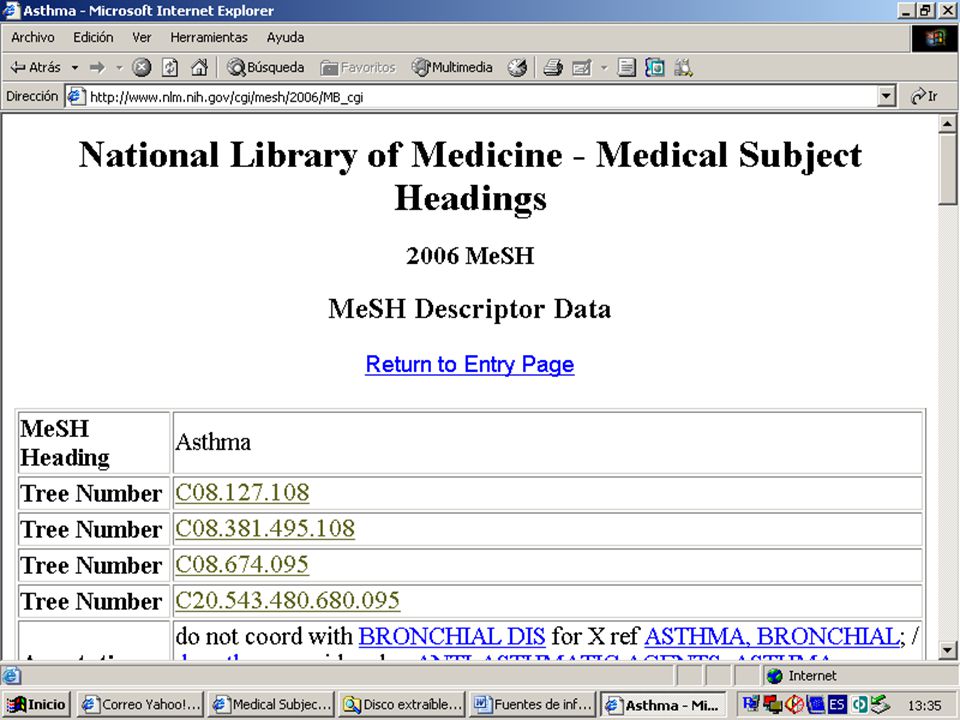Go back with the Atrás button
960x720 pixels.
tap(35, 67)
